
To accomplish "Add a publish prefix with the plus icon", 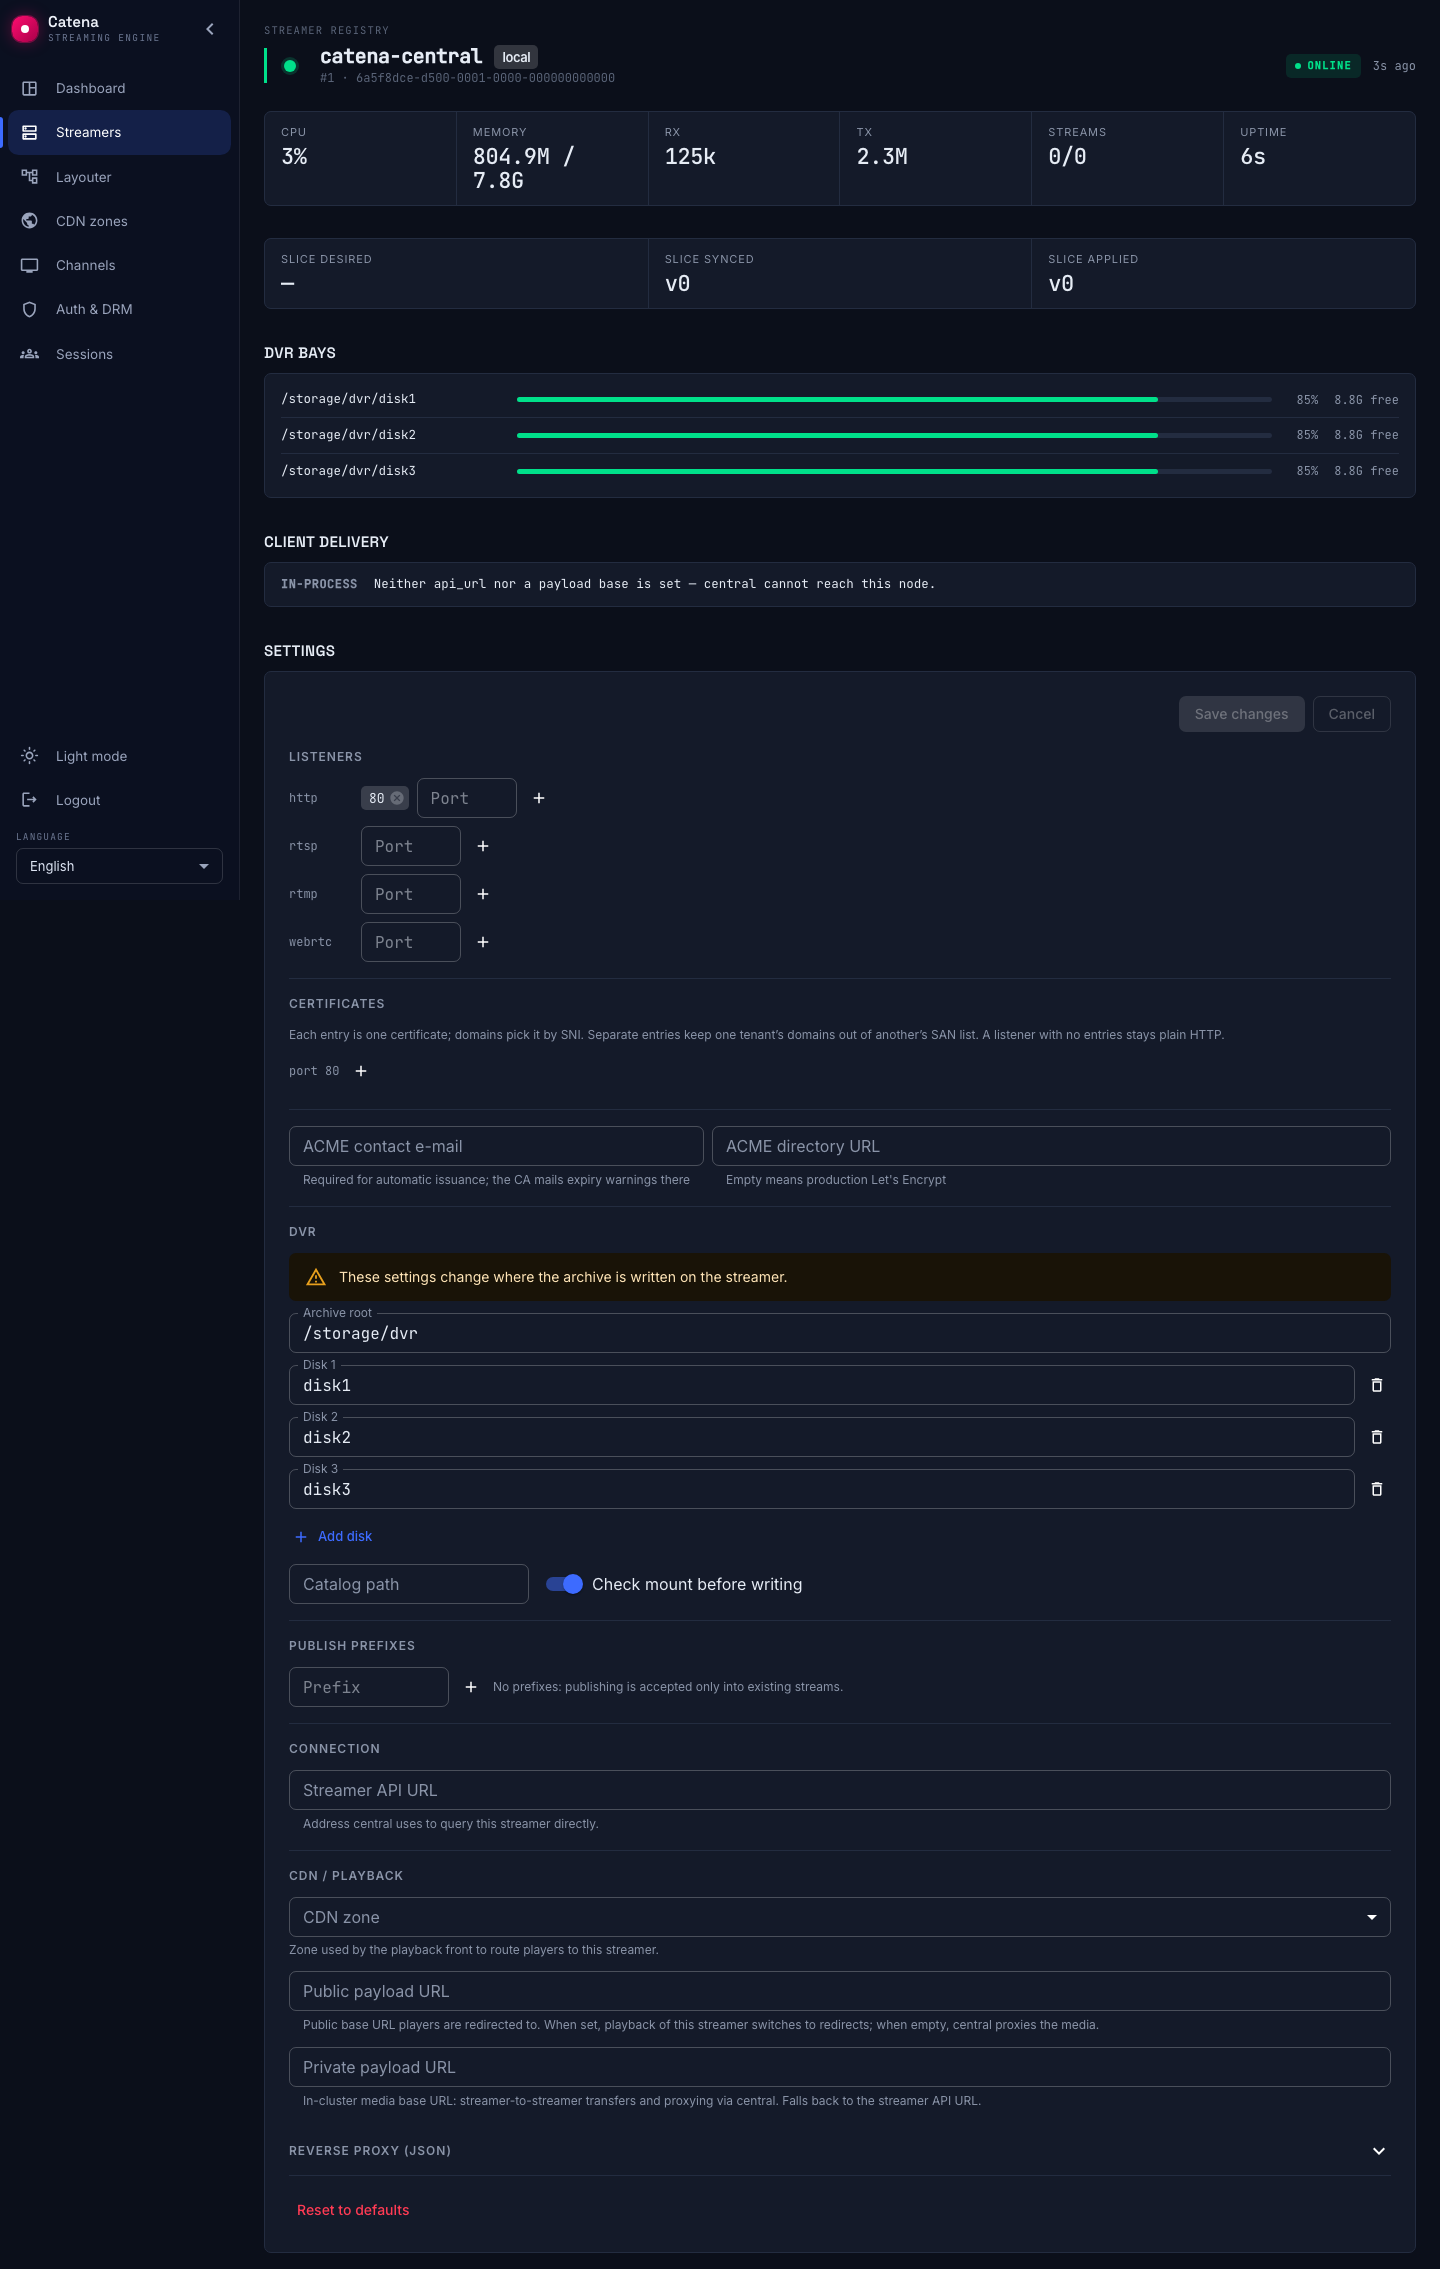I will pos(471,1687).
